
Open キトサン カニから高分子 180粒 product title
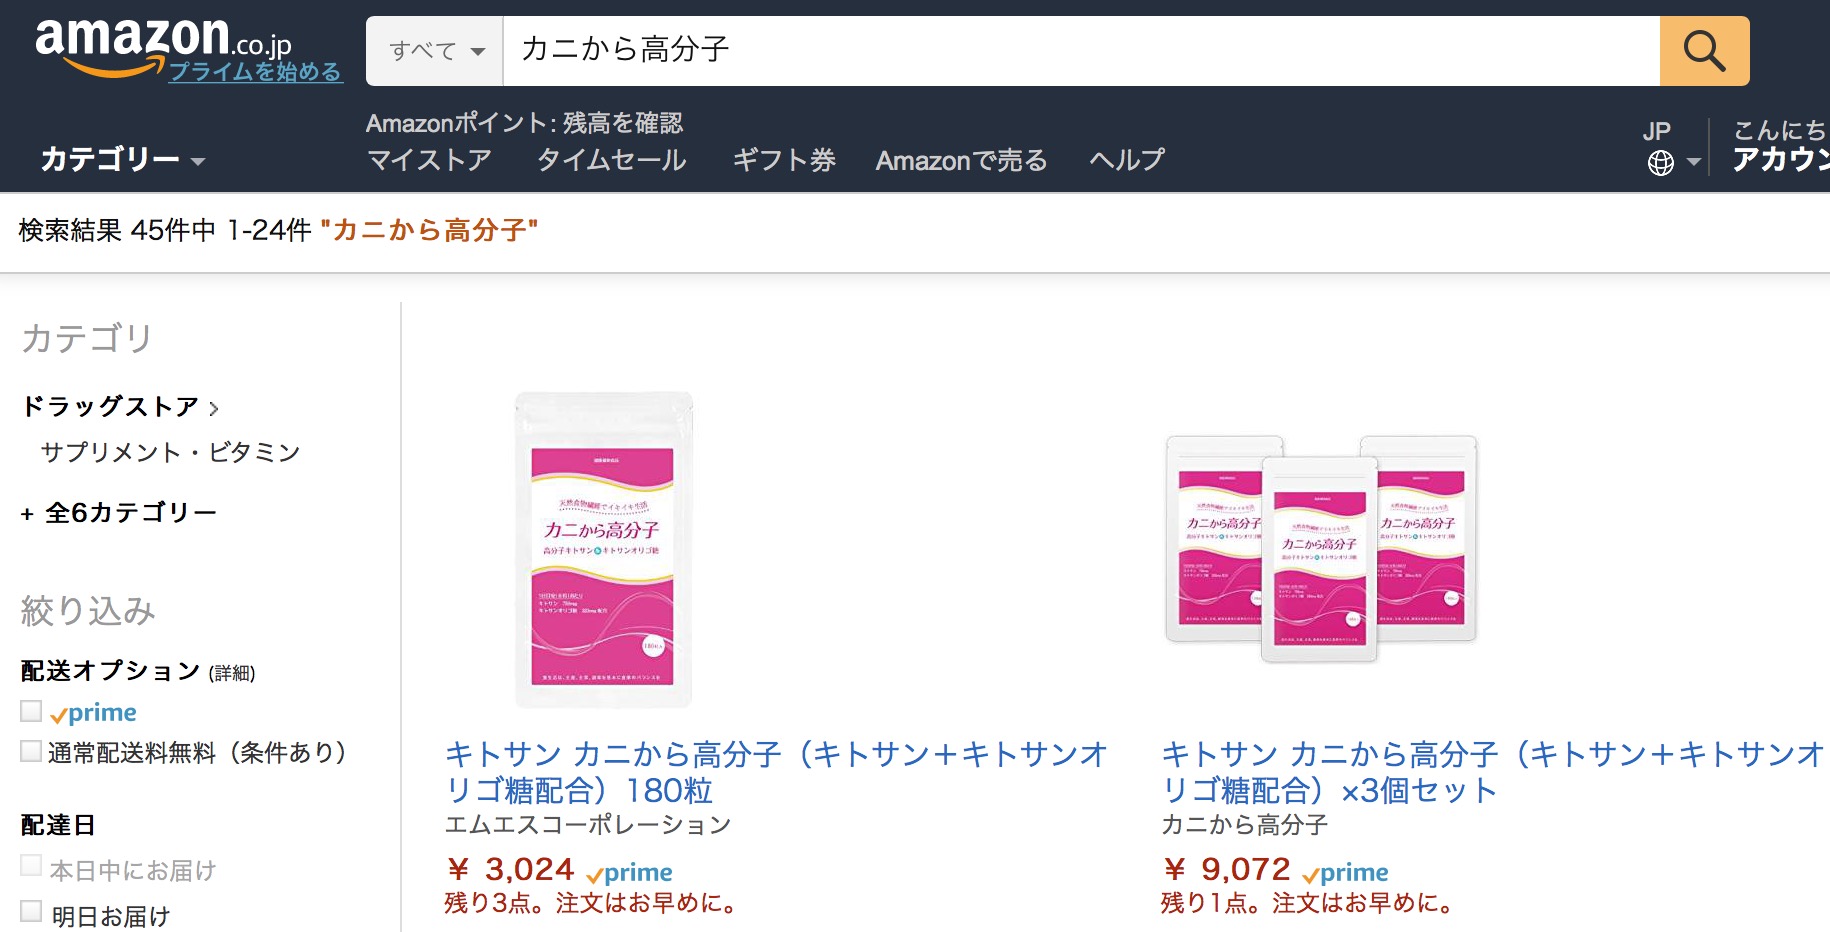(776, 772)
